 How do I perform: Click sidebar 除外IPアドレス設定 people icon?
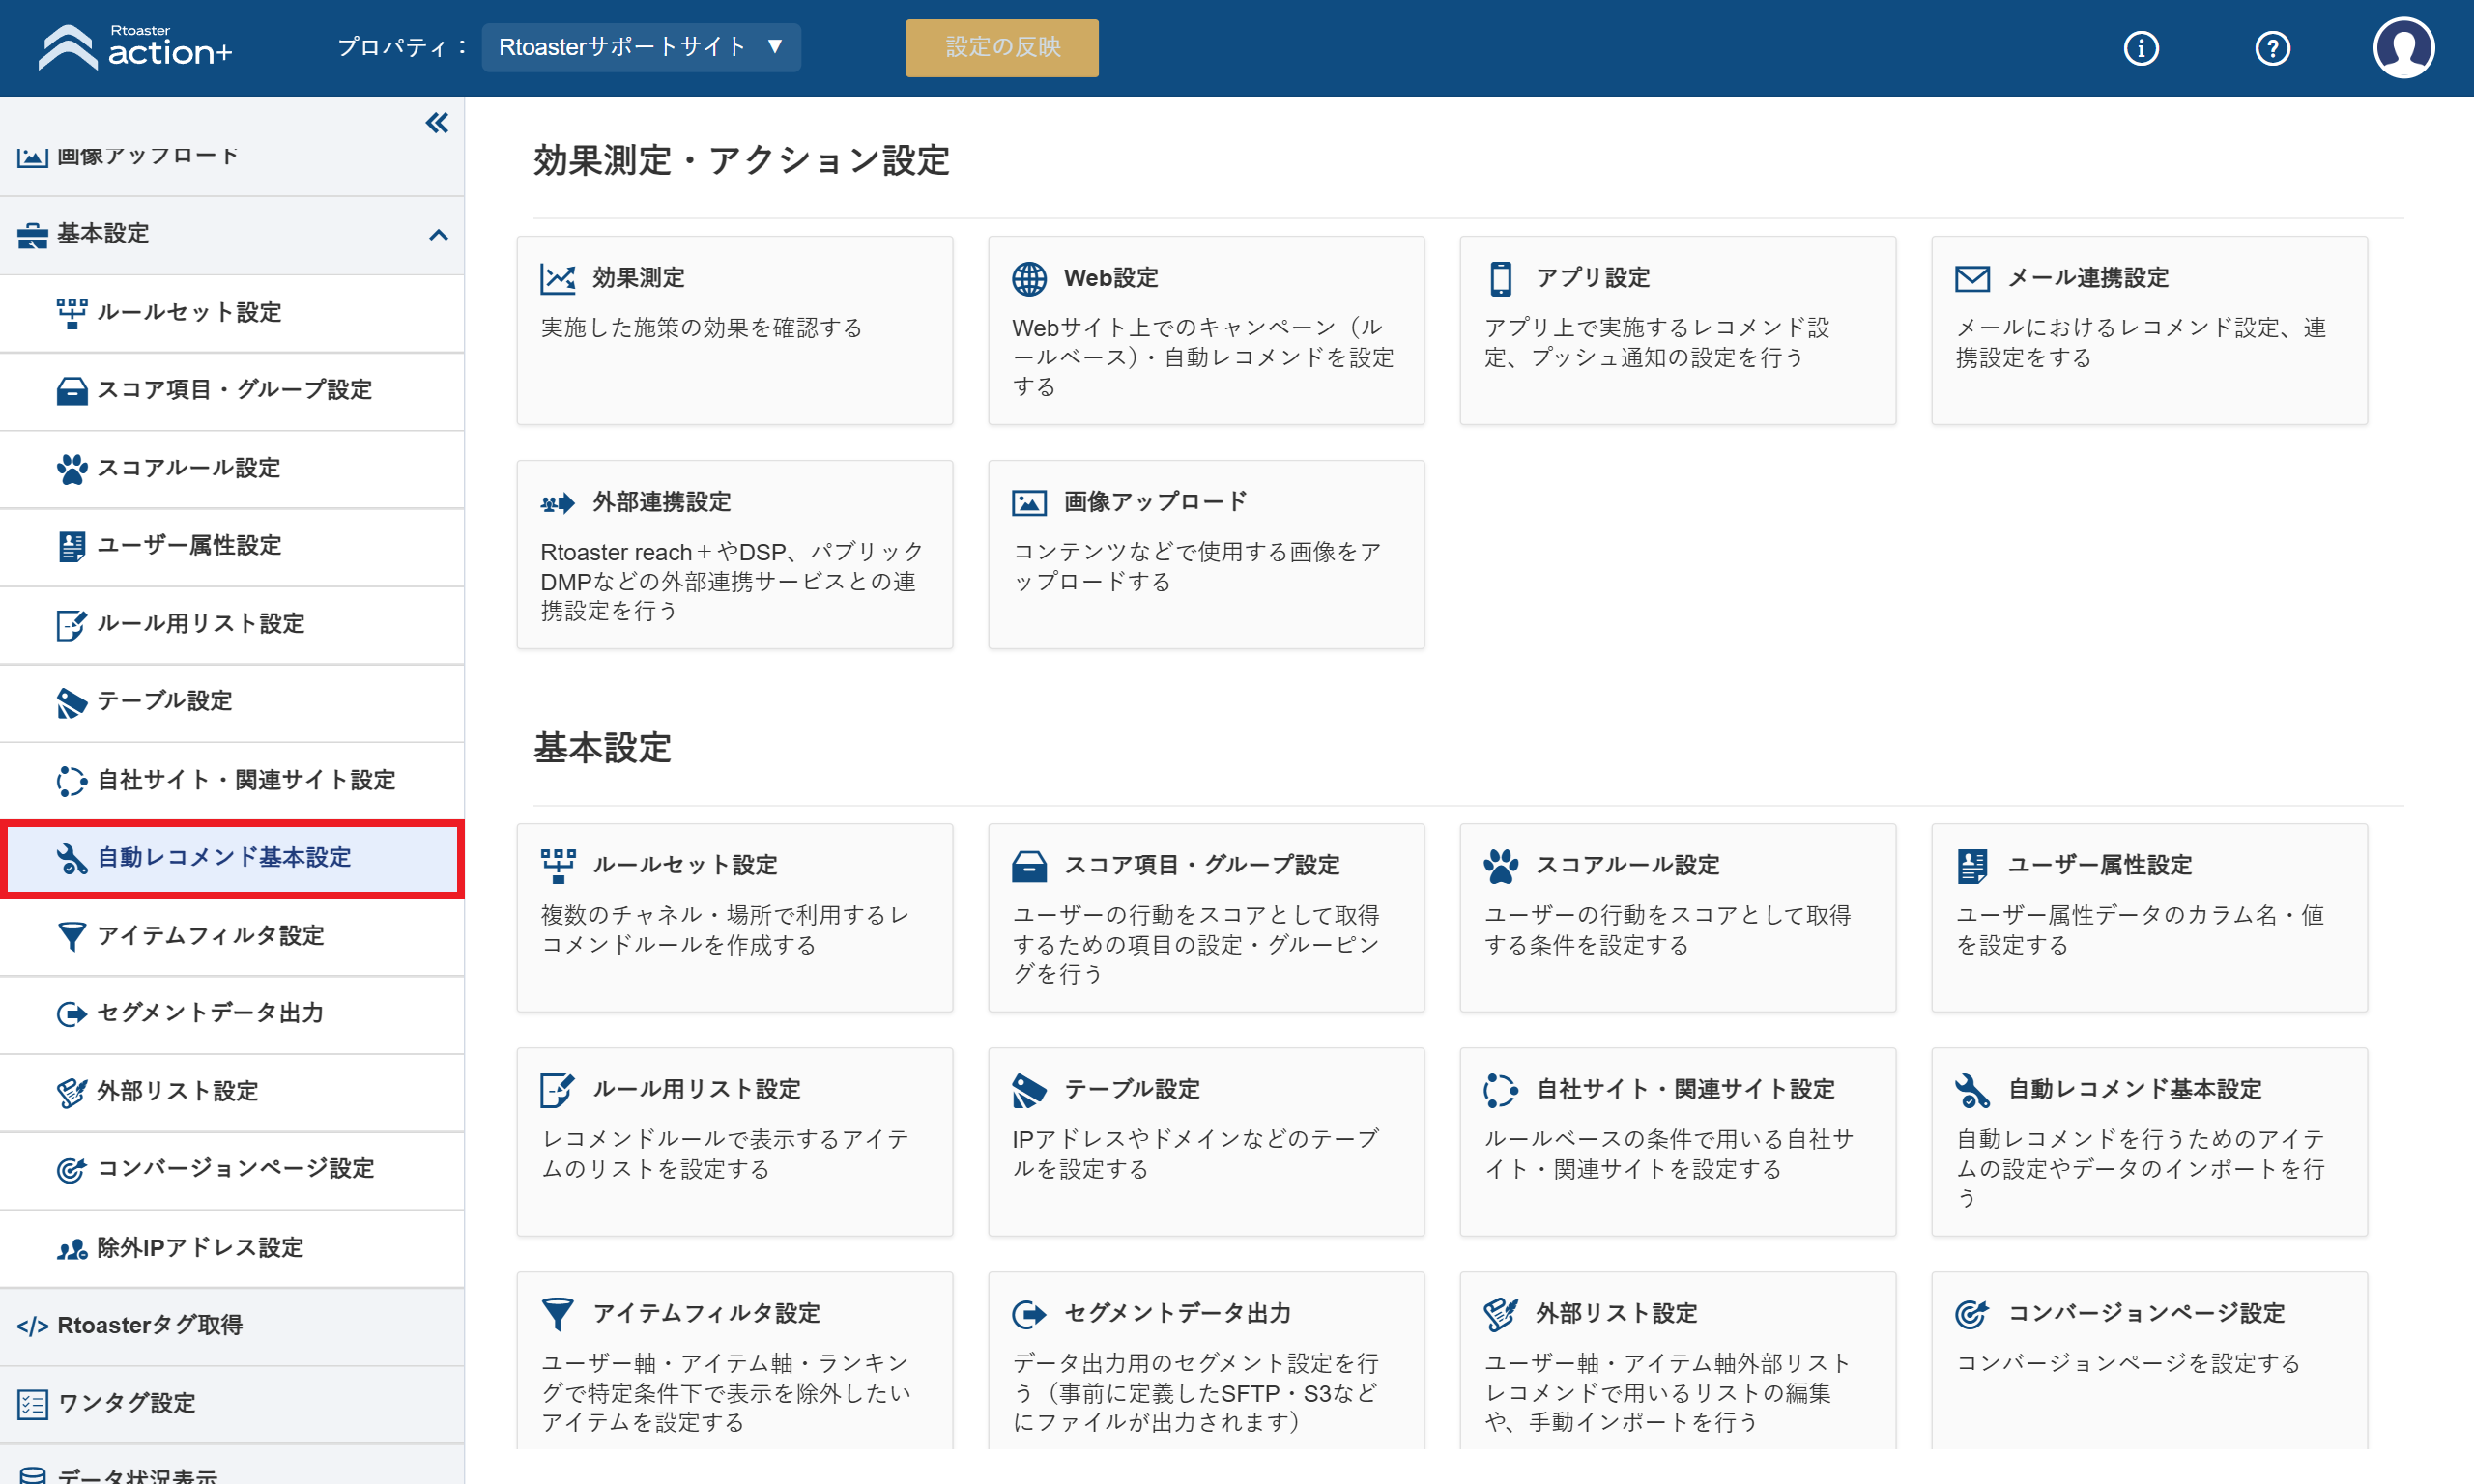[71, 1248]
